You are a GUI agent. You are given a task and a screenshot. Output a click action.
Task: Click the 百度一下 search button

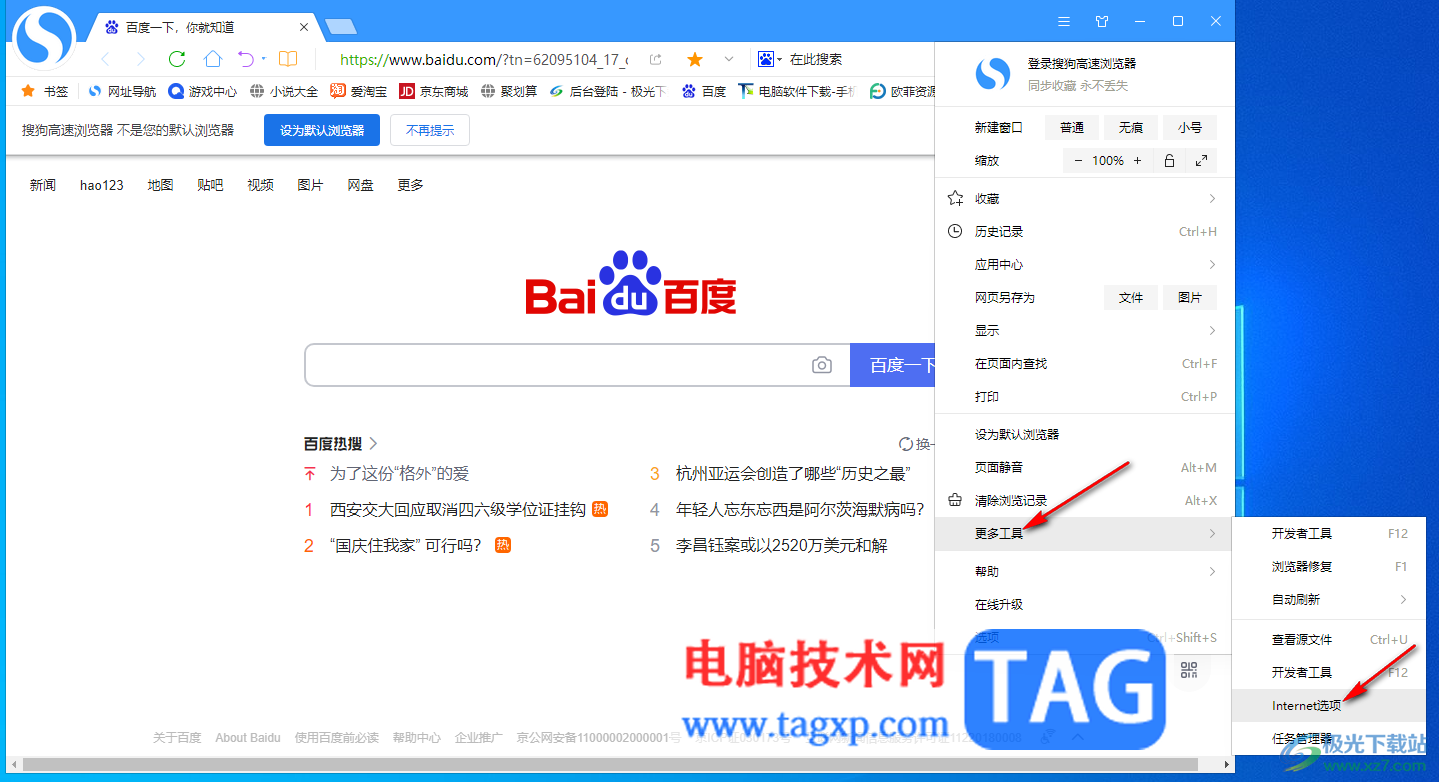coord(893,365)
